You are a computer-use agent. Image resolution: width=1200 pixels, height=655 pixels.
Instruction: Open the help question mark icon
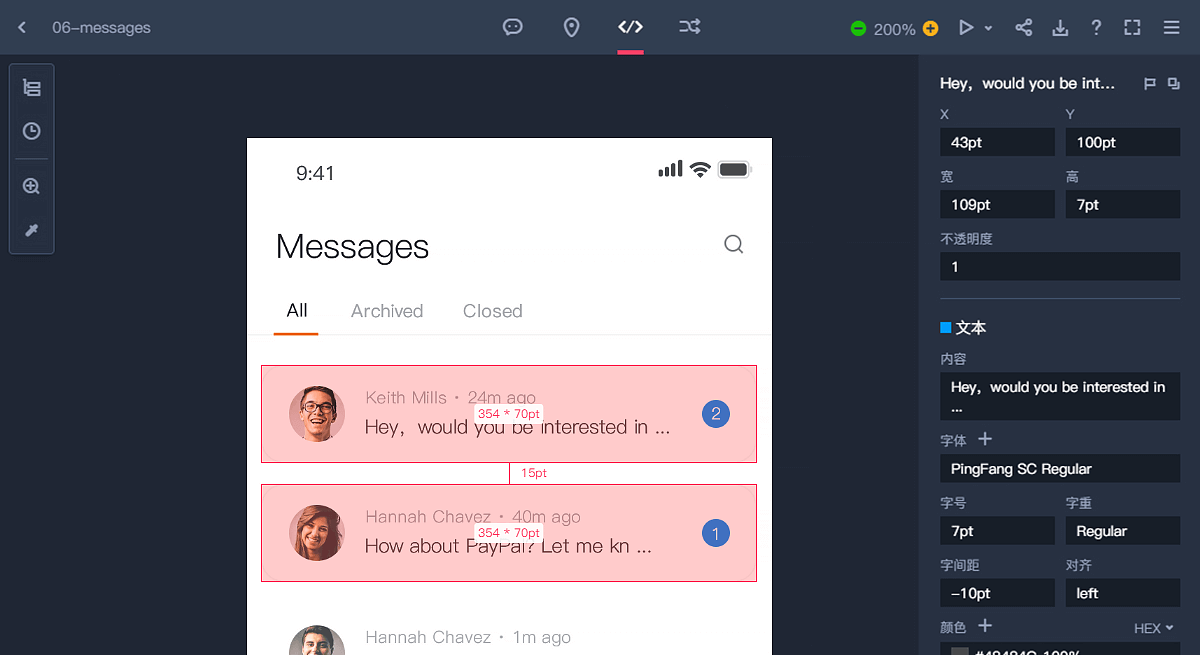pos(1096,28)
